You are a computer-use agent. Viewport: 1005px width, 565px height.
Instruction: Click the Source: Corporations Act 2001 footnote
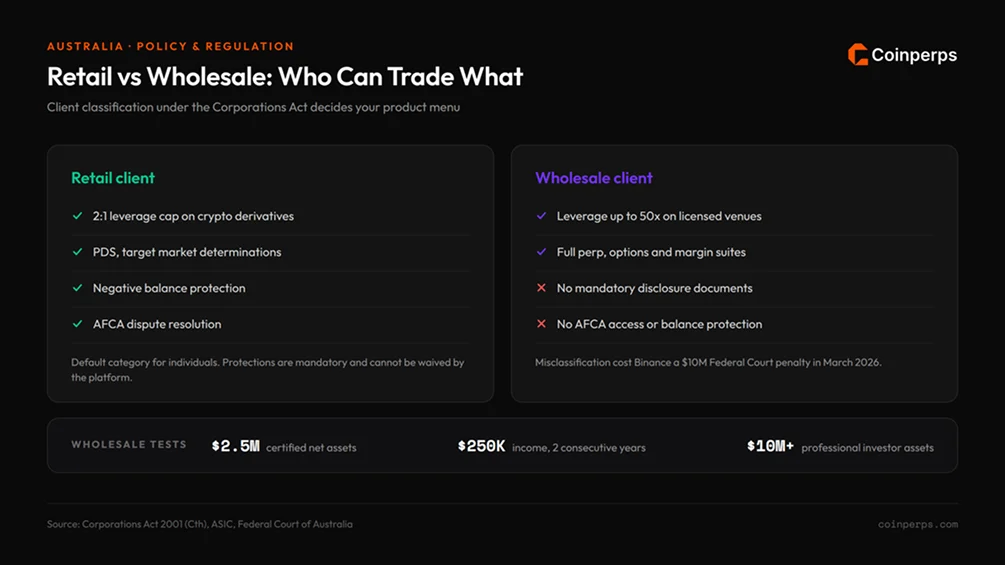(x=200, y=524)
